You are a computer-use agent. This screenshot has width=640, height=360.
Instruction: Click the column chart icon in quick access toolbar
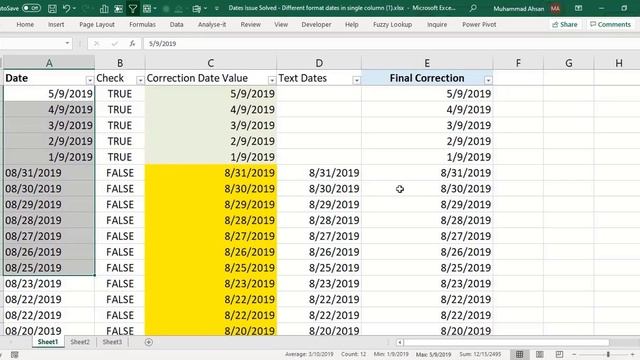(x=104, y=8)
